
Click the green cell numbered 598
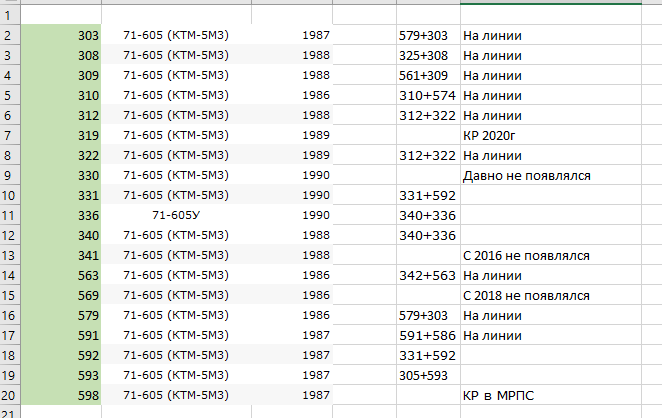click(x=60, y=395)
